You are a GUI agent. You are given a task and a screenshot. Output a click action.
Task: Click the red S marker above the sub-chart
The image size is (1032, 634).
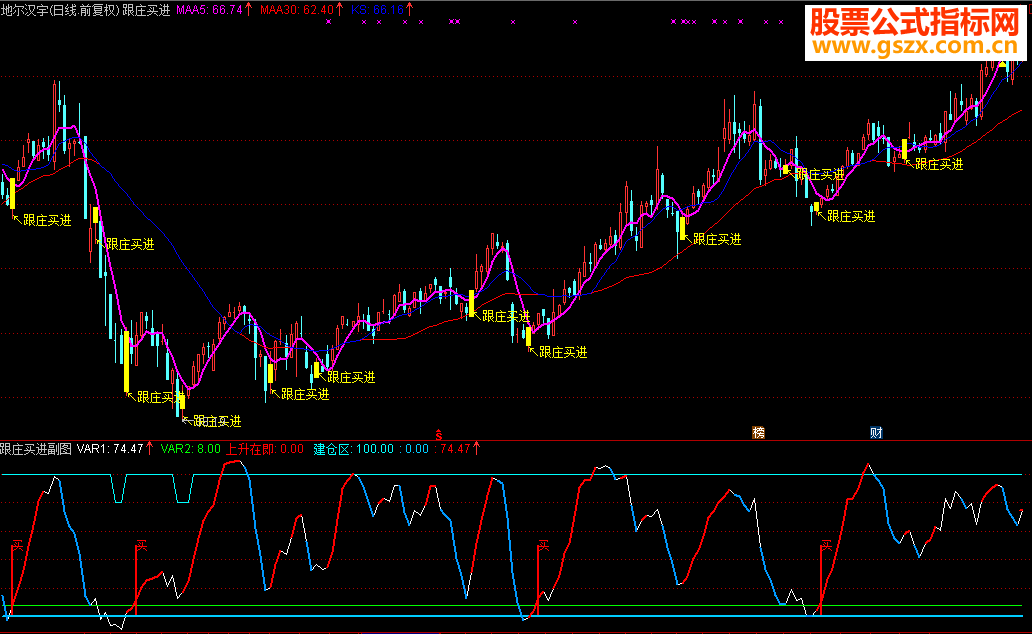coord(439,436)
